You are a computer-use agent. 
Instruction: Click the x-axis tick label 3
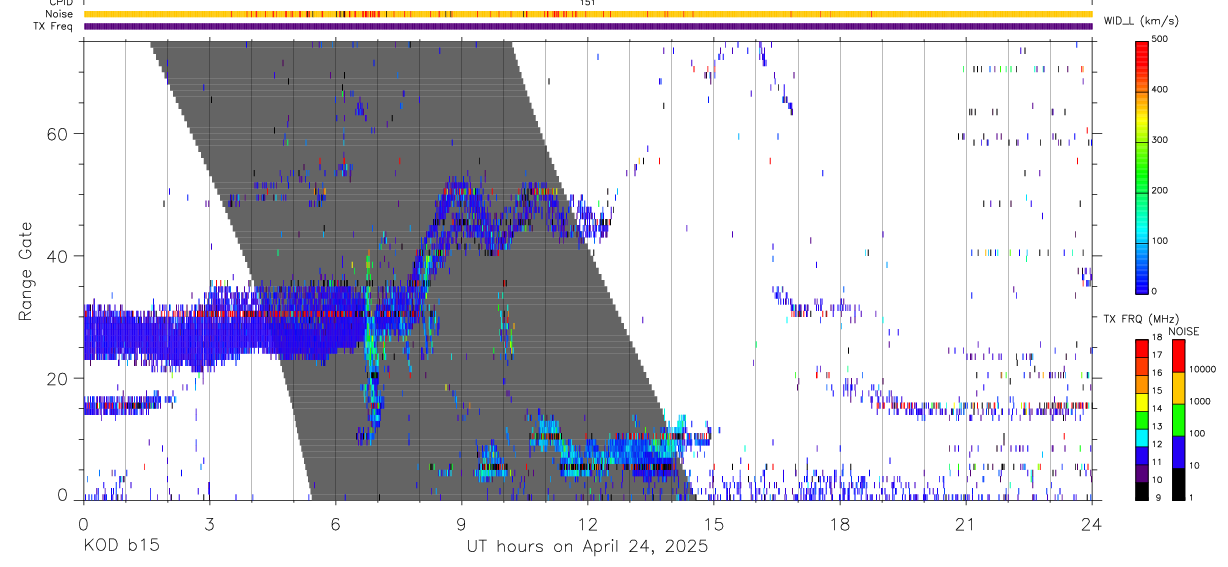point(209,523)
